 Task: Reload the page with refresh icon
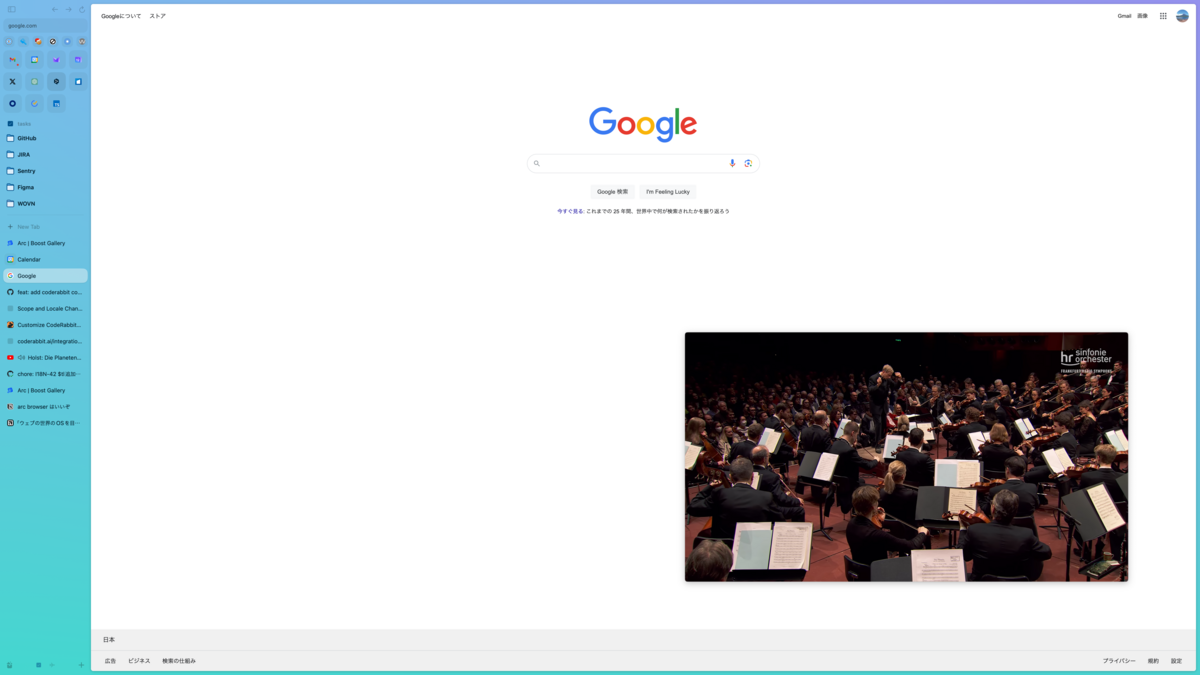click(x=82, y=9)
